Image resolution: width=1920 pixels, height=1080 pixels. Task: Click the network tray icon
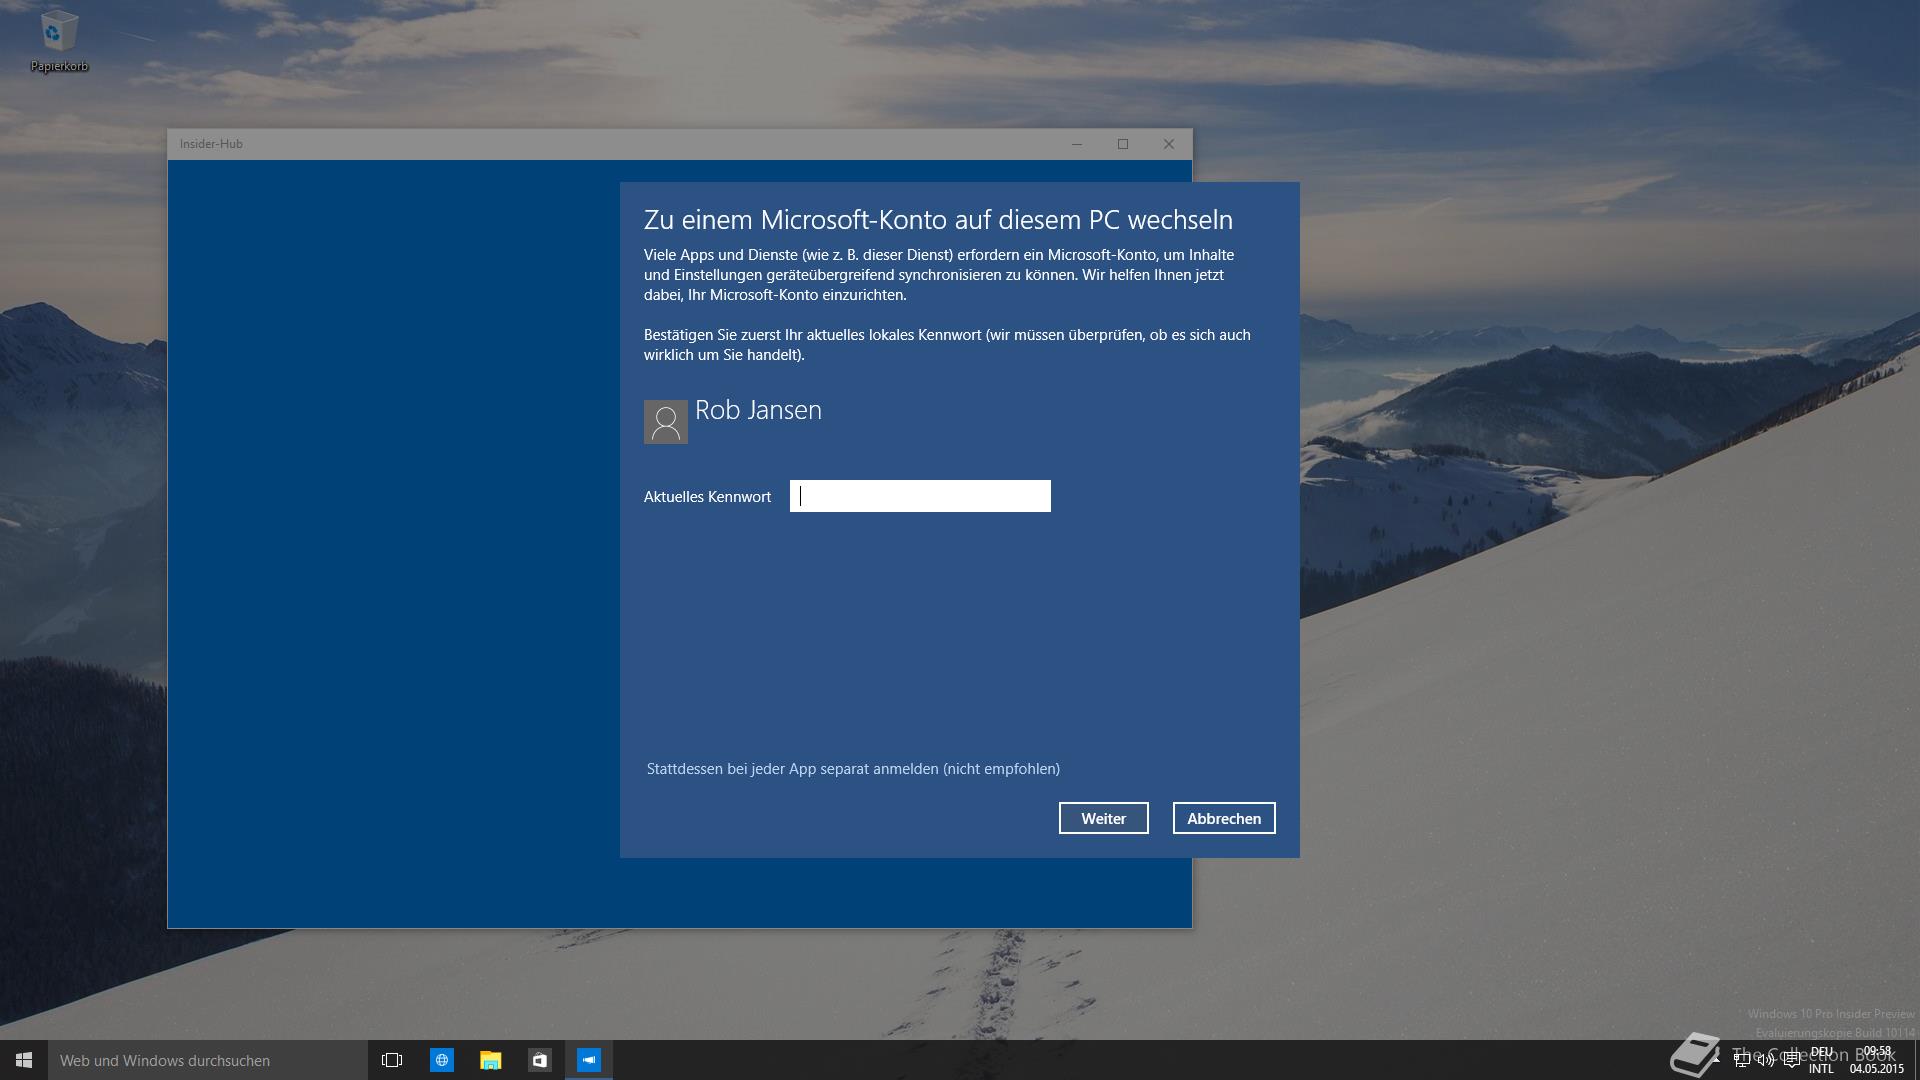(x=1742, y=1060)
